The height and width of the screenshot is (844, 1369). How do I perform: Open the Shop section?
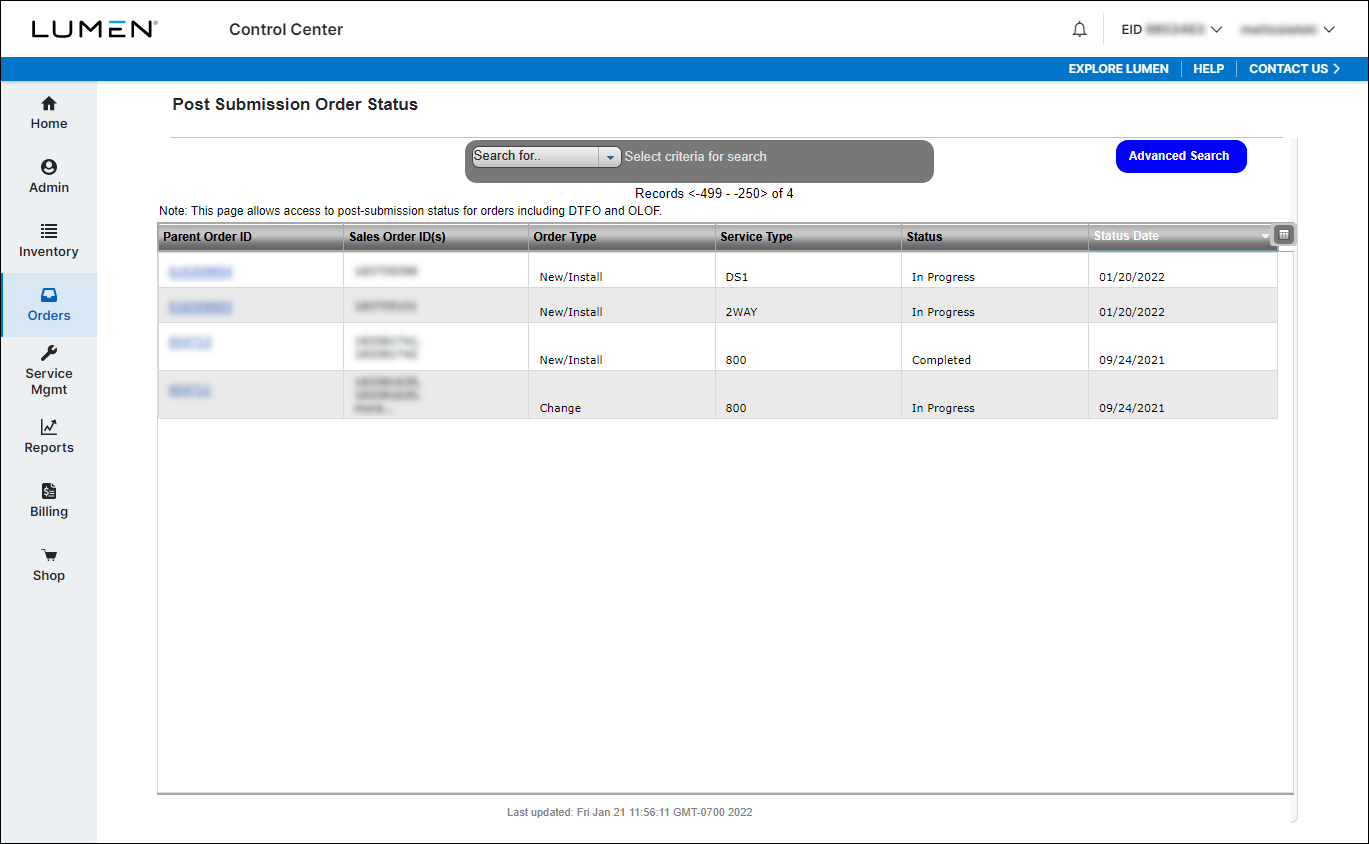[49, 565]
